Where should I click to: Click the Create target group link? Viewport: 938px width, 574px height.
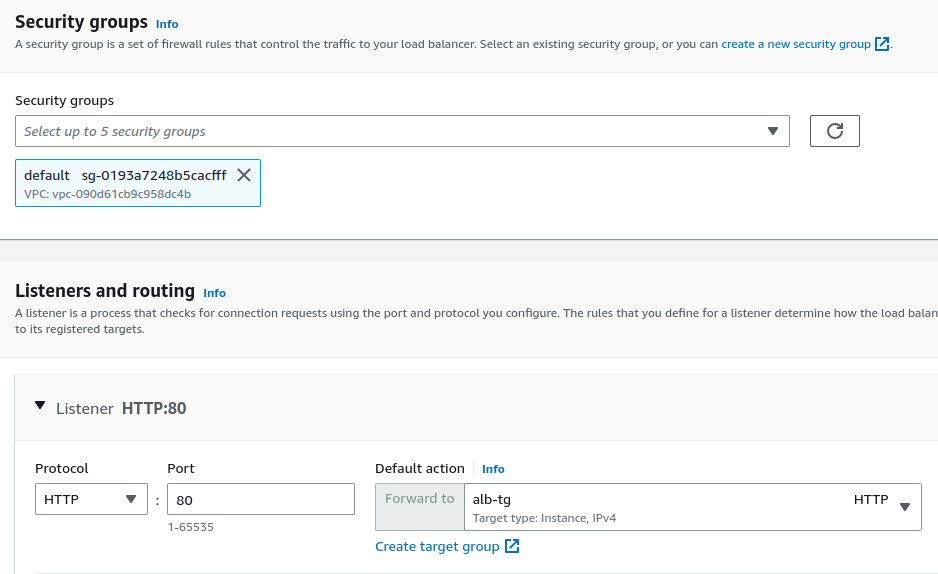click(437, 546)
